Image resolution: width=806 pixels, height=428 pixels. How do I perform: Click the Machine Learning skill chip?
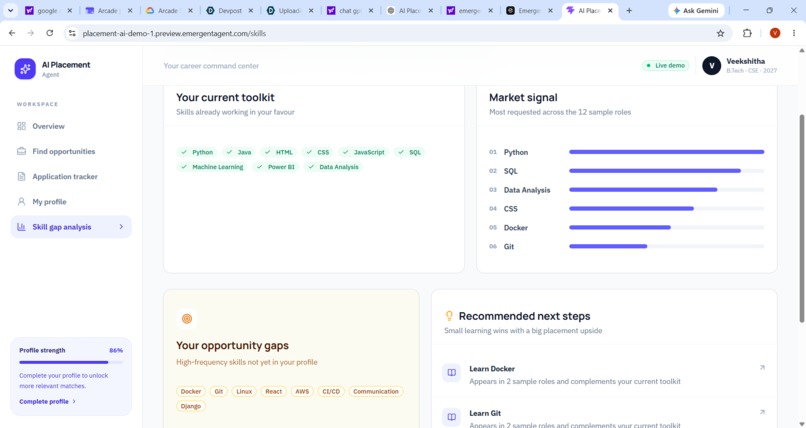point(212,167)
